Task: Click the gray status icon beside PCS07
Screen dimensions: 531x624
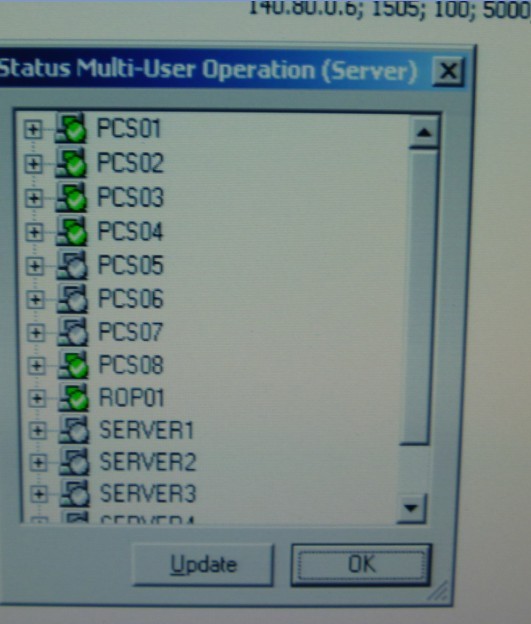Action: pos(74,331)
